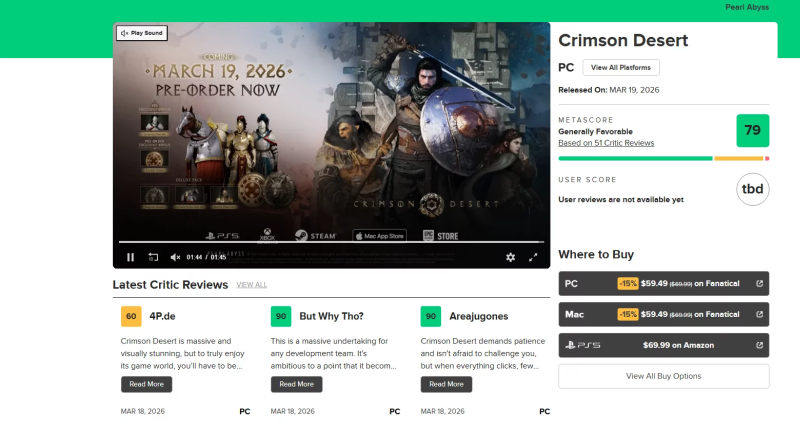Click the 60 score badge for 4P.de
Screen dimensions: 800x424
point(131,316)
